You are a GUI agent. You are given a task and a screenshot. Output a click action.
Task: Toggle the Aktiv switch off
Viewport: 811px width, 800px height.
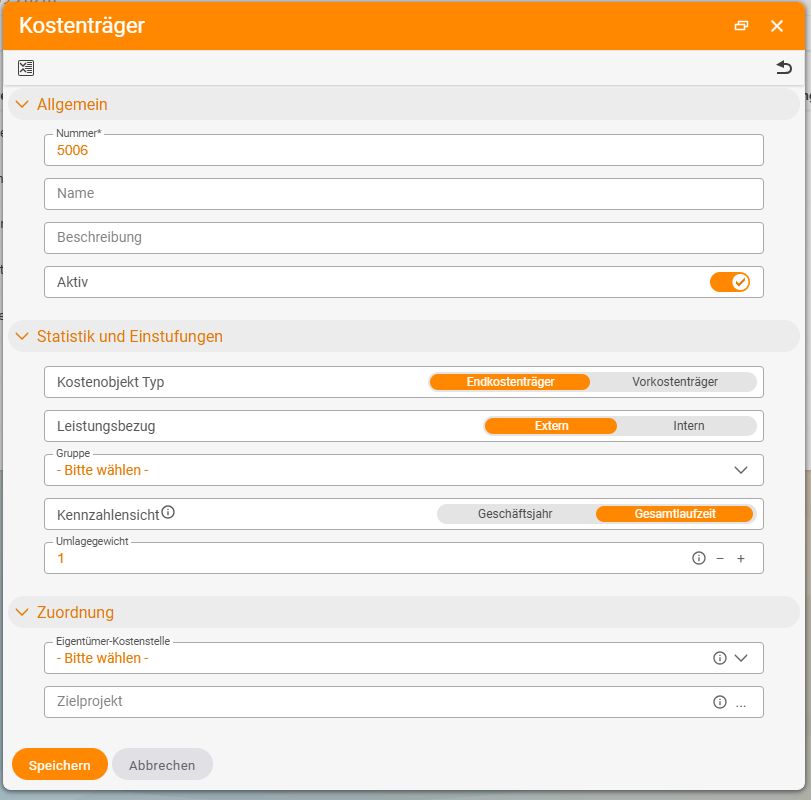click(730, 282)
